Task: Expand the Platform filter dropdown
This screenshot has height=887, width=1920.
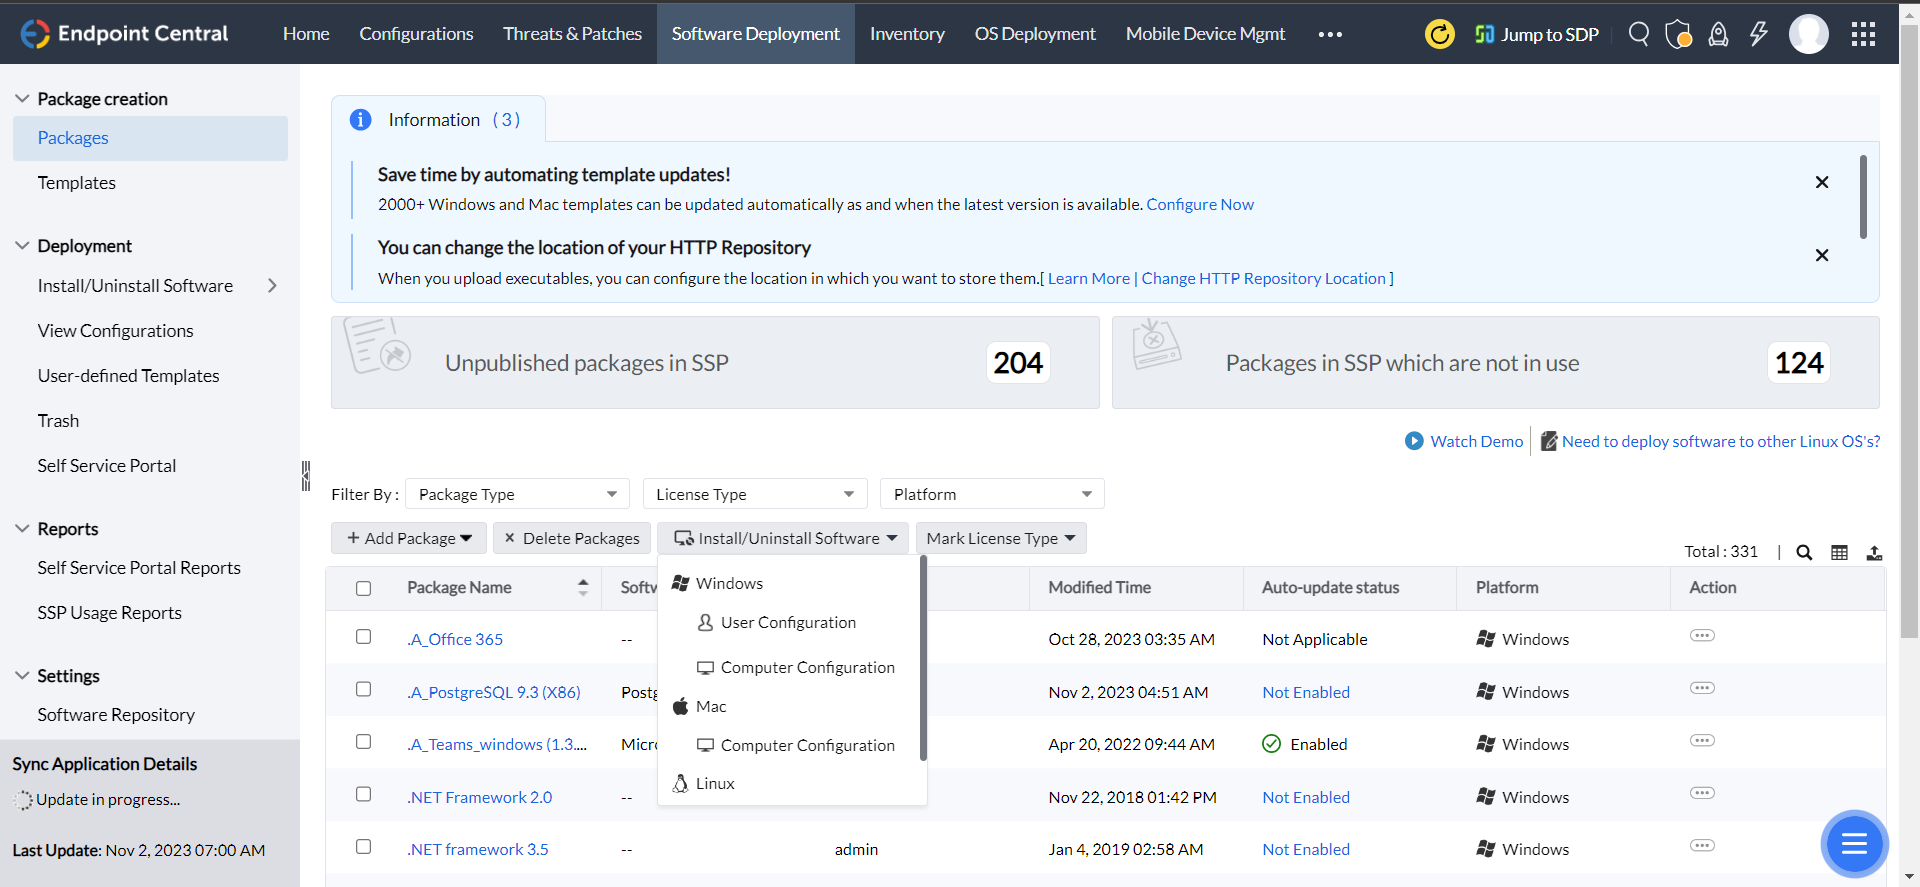Action: tap(992, 494)
